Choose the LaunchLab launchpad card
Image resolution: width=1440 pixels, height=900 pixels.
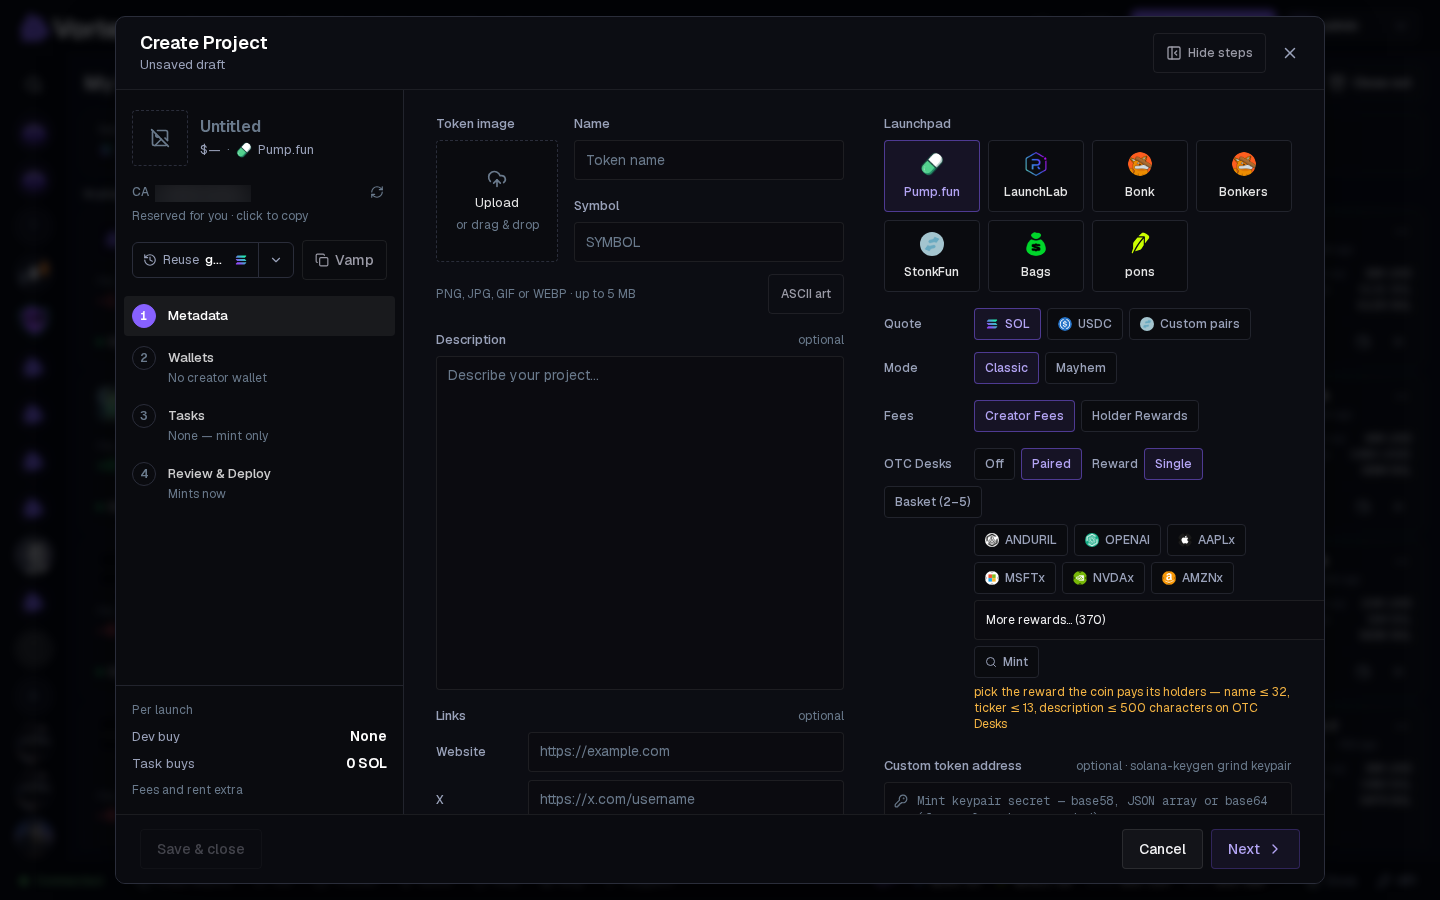pos(1036,176)
